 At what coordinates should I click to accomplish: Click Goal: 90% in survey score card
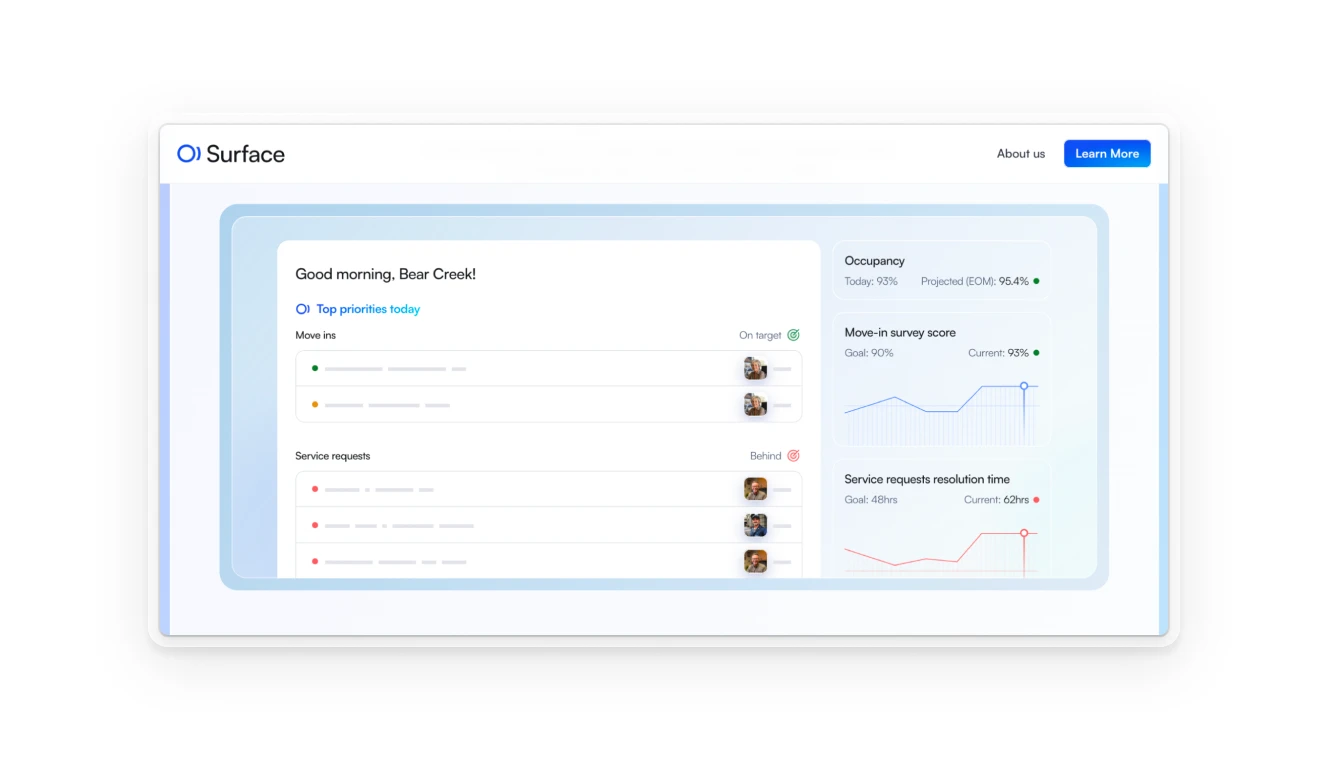(x=869, y=353)
